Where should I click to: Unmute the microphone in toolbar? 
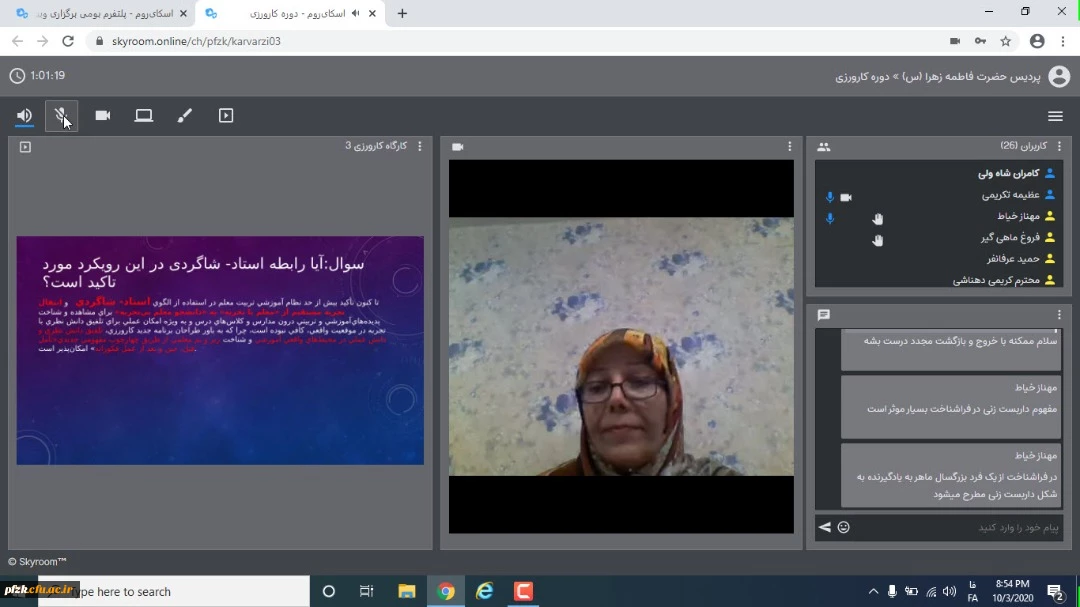pyautogui.click(x=61, y=116)
